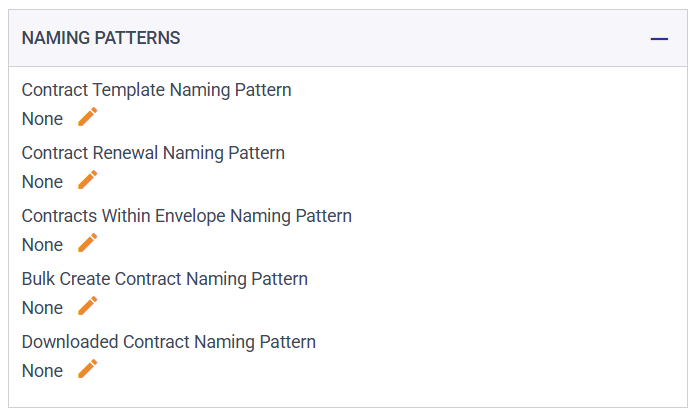Viewport: 693px width, 416px height.
Task: Select the None value under Contract Renewal
Action: [x=42, y=182]
